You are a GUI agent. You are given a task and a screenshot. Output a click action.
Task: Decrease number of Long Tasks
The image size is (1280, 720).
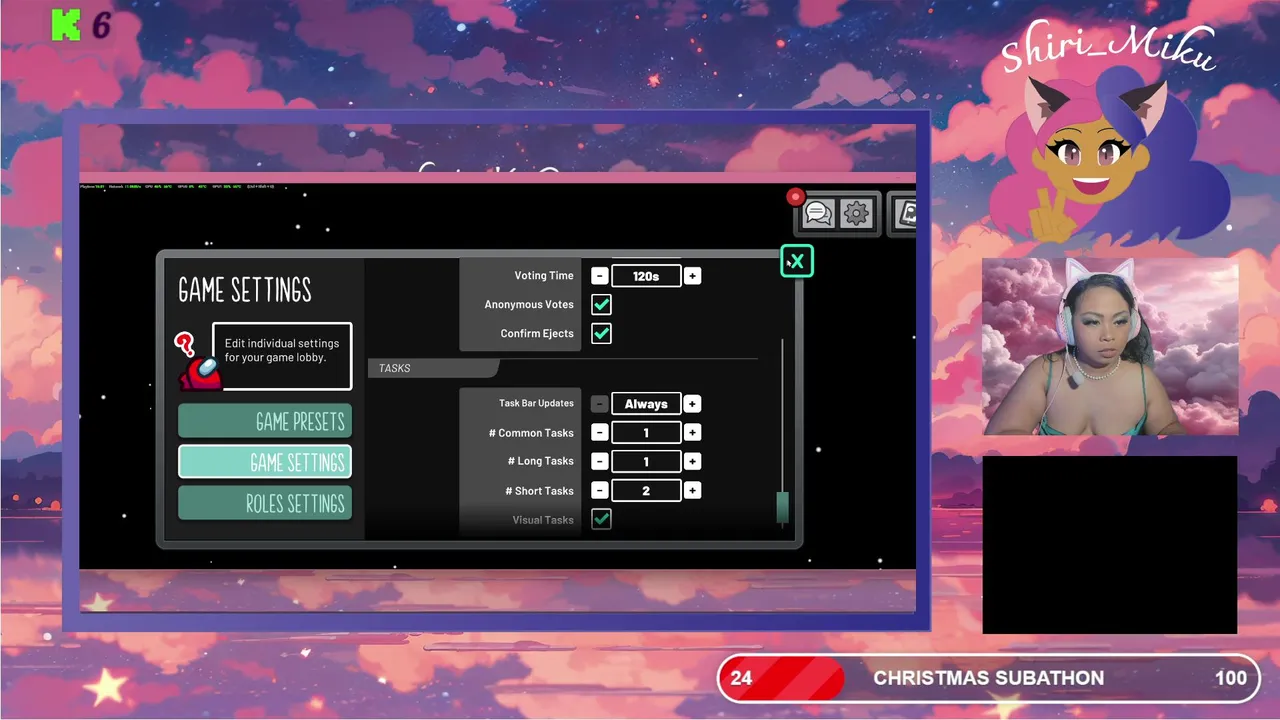point(599,462)
